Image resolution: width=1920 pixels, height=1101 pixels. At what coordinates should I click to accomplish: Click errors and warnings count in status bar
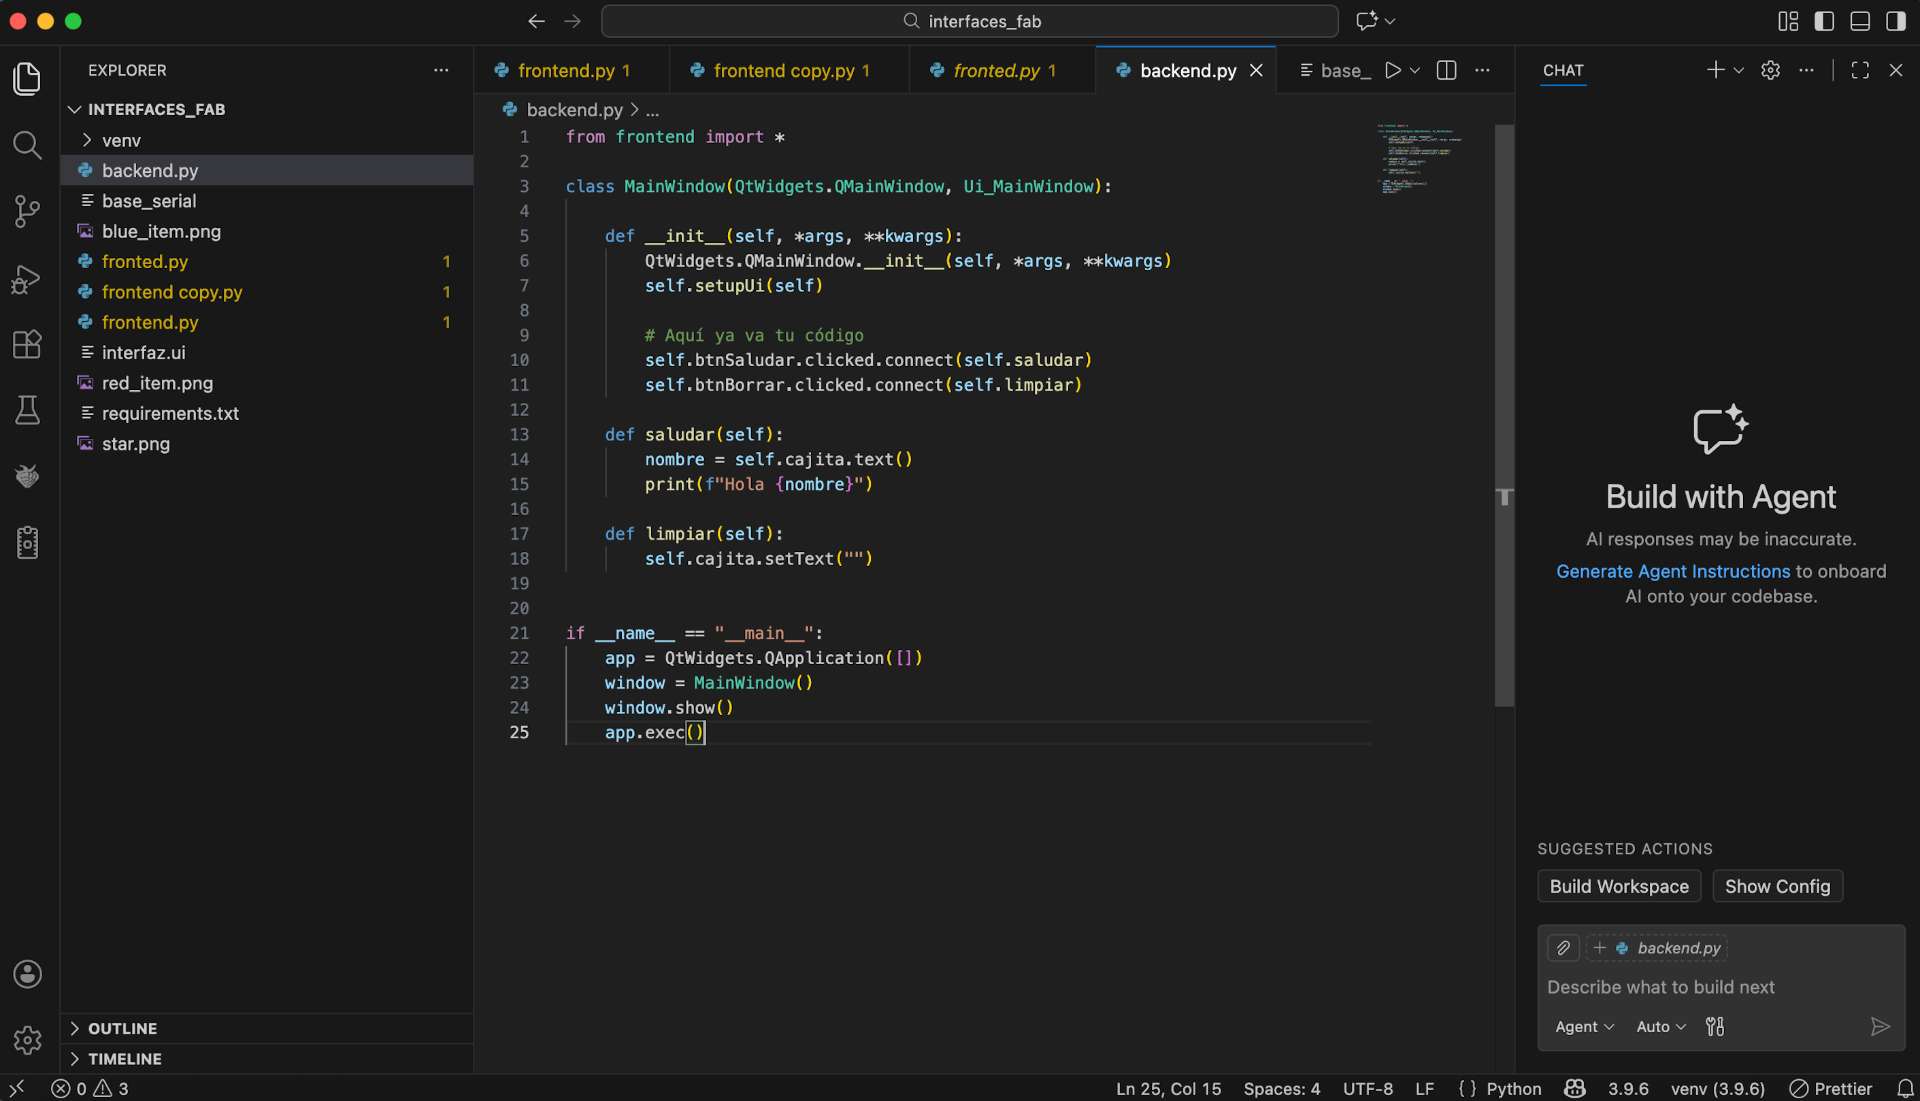(x=90, y=1089)
